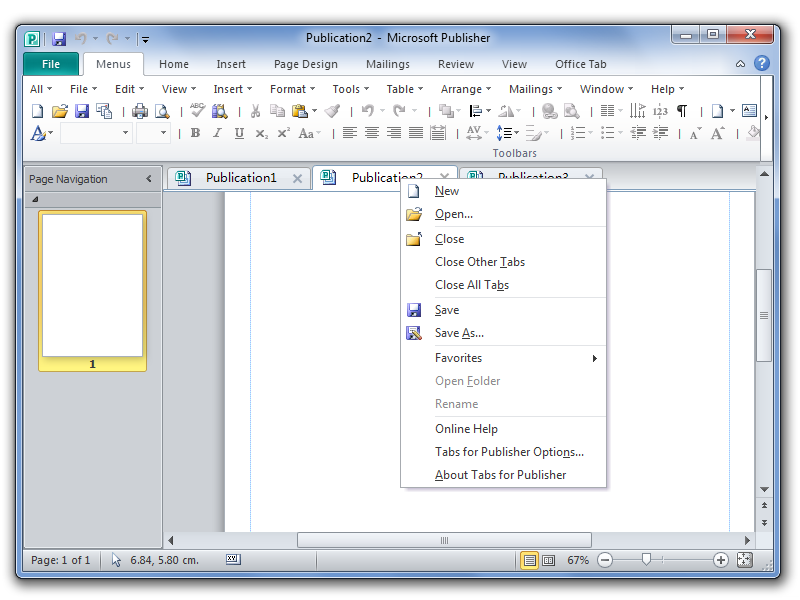
Task: Click the Save As icon in context menu
Action: pos(414,333)
